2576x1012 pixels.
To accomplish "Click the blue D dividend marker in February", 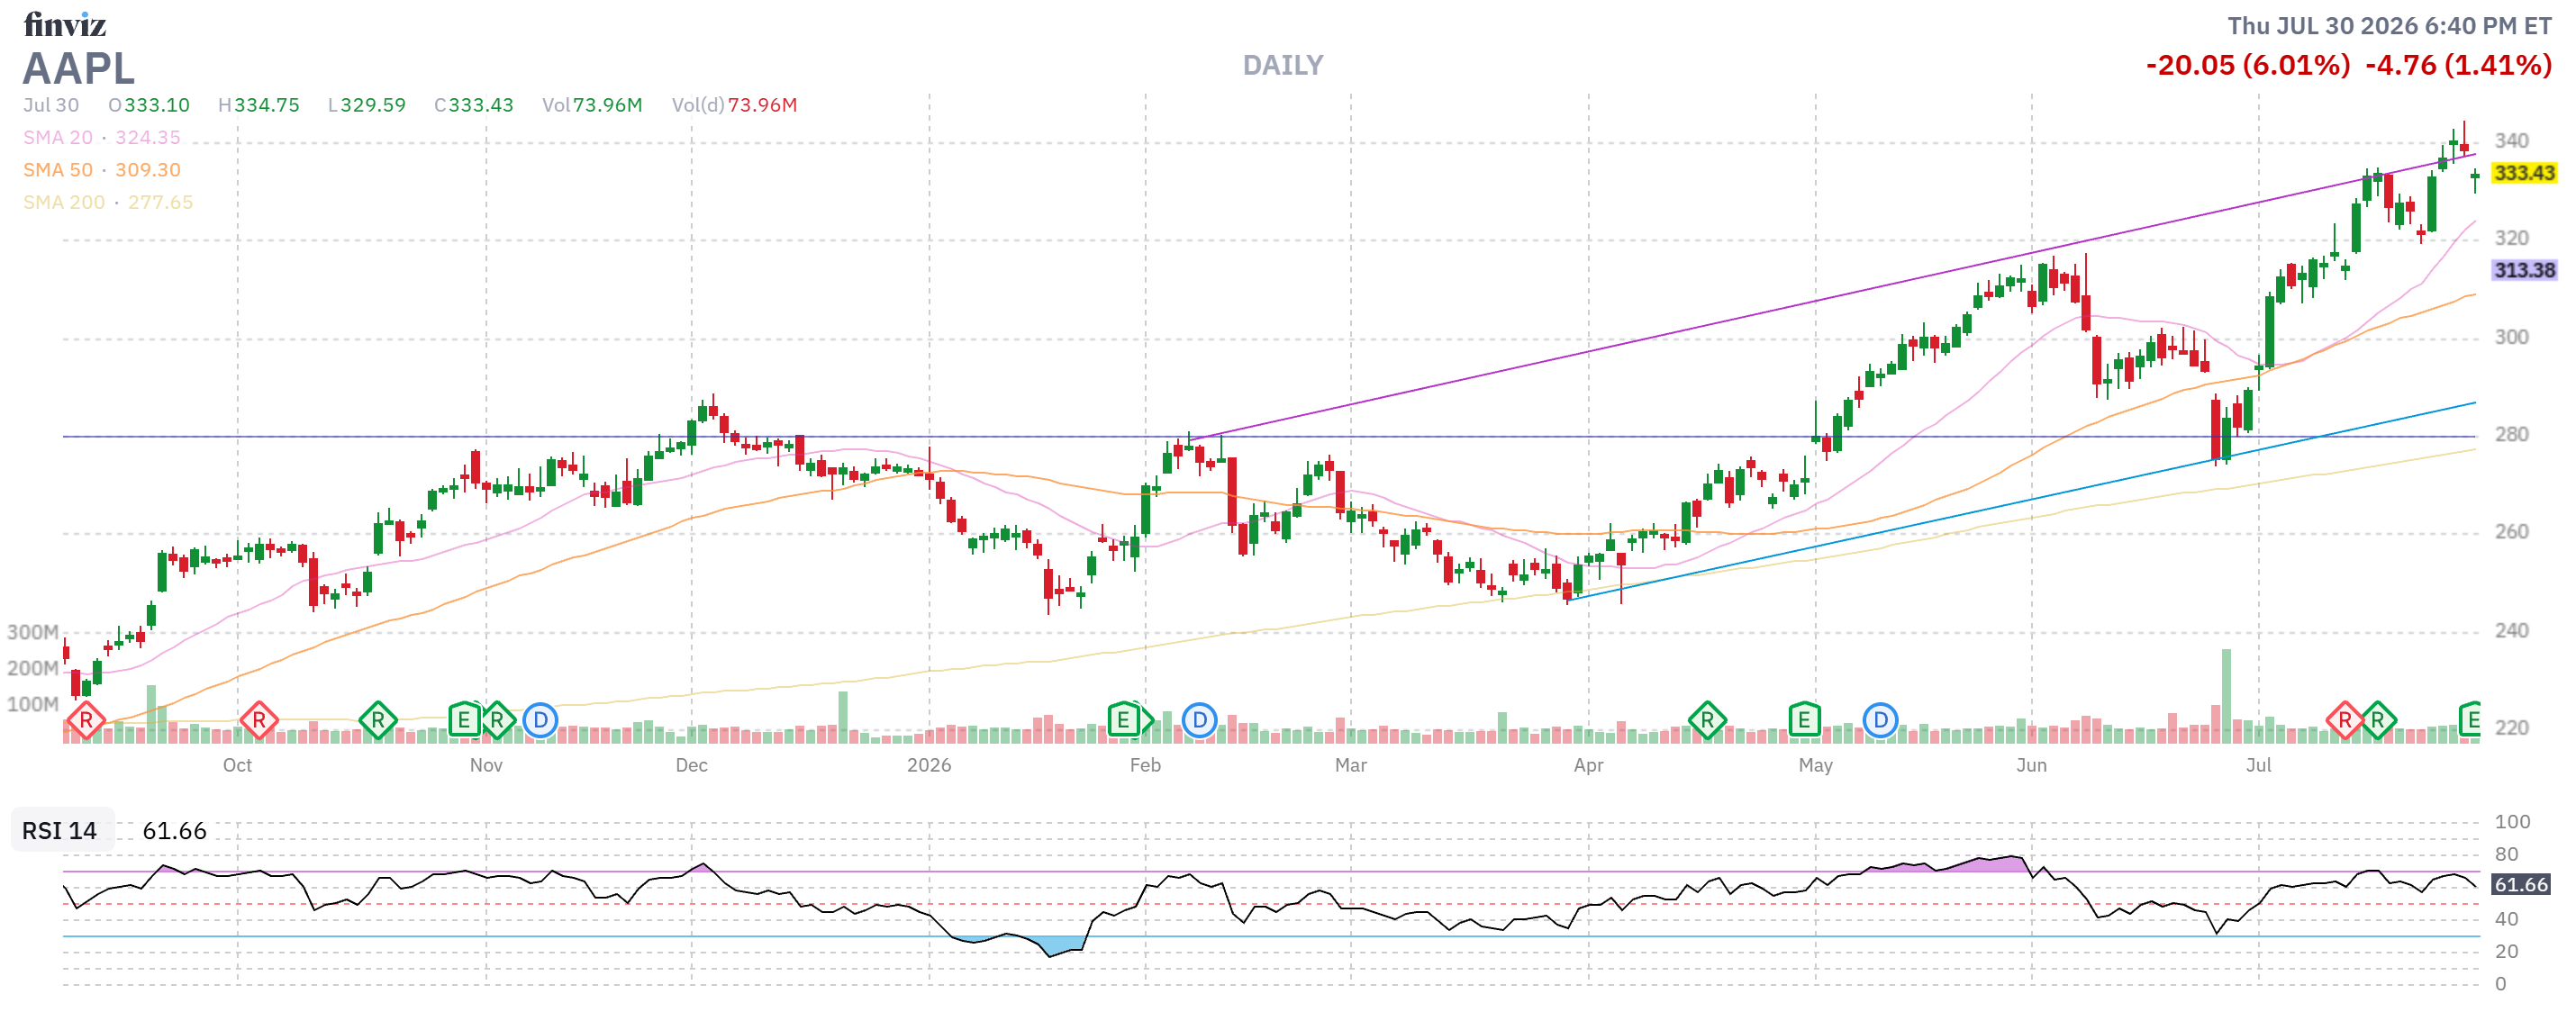I will (1199, 720).
